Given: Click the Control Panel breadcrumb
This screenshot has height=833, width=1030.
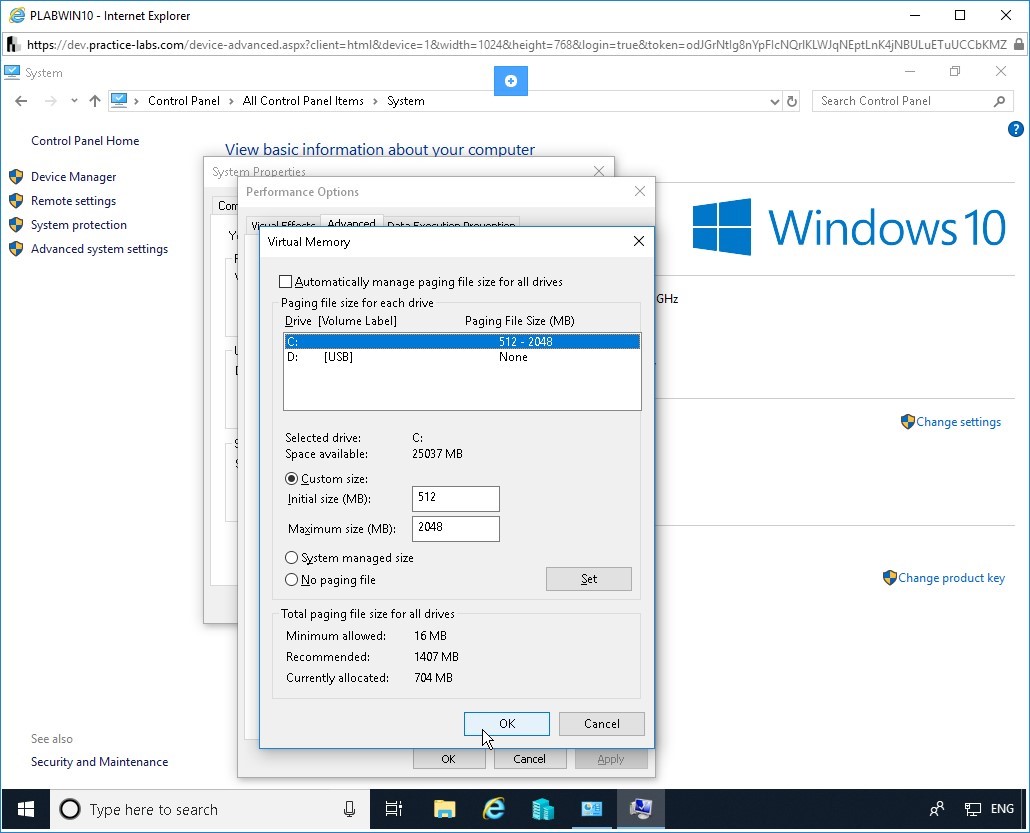Looking at the screenshot, I should [x=184, y=101].
